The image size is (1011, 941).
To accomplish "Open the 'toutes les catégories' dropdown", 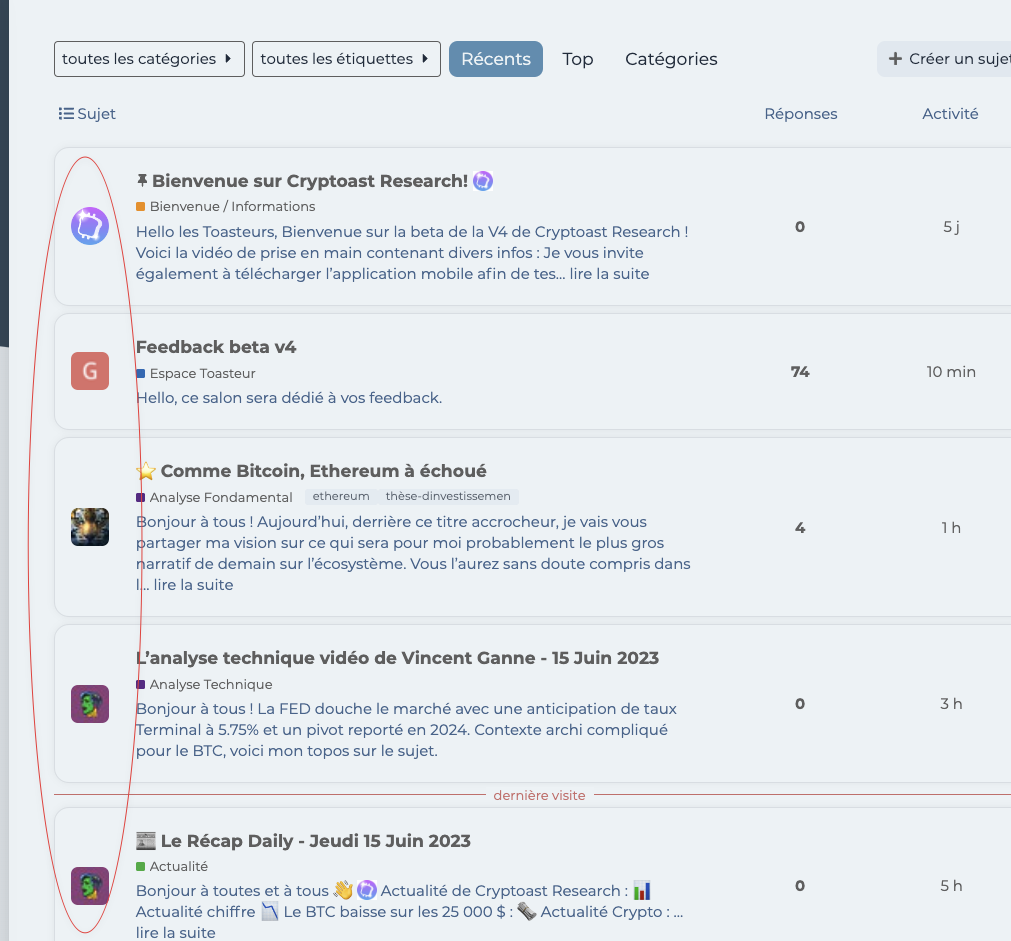I will point(149,59).
